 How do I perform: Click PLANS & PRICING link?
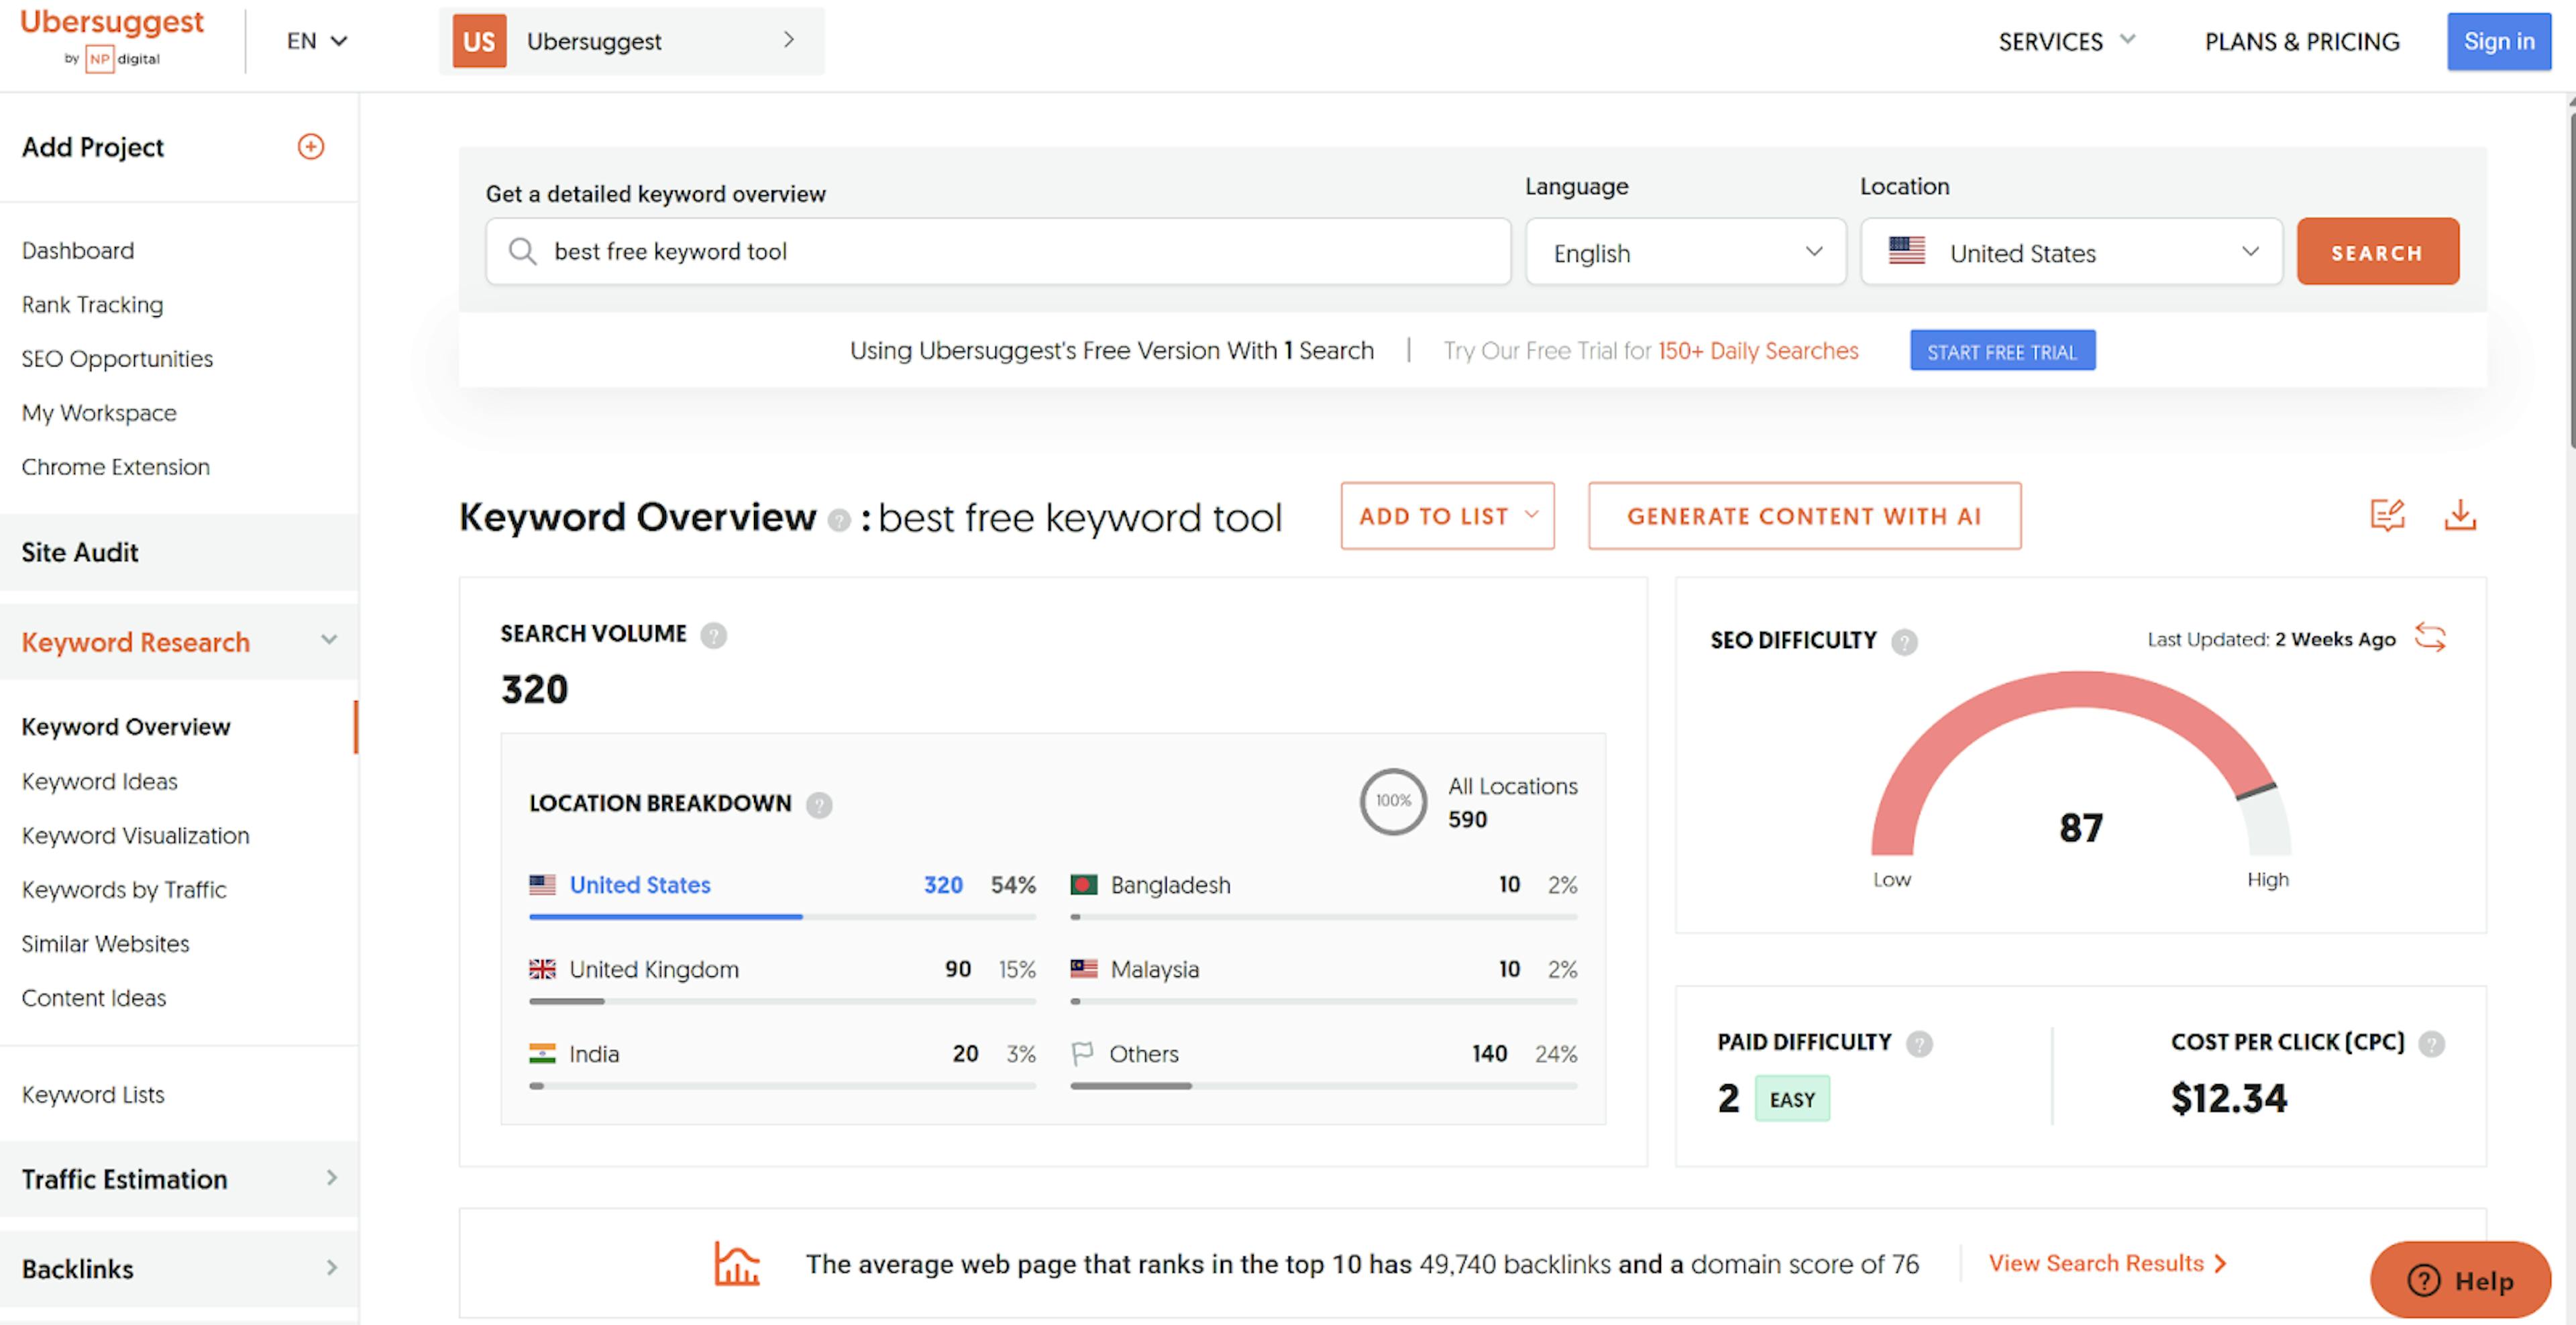2302,41
